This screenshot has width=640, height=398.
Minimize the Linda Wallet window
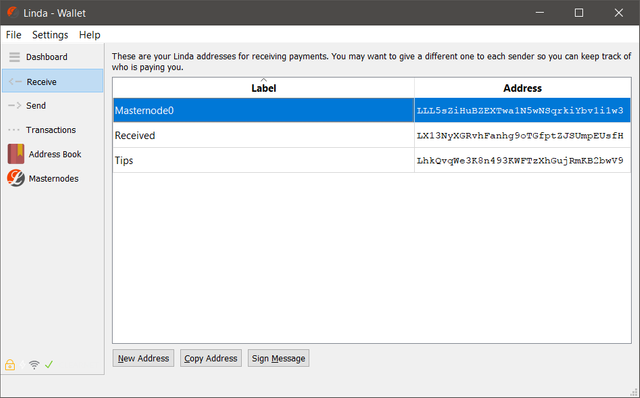[x=540, y=13]
